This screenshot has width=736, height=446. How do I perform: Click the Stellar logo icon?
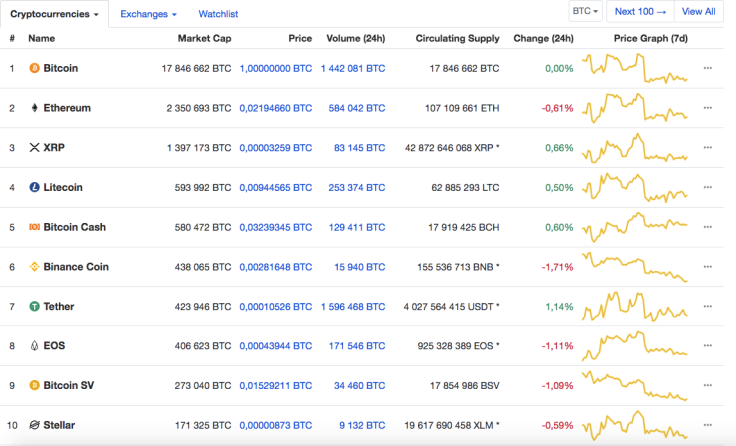[34, 425]
